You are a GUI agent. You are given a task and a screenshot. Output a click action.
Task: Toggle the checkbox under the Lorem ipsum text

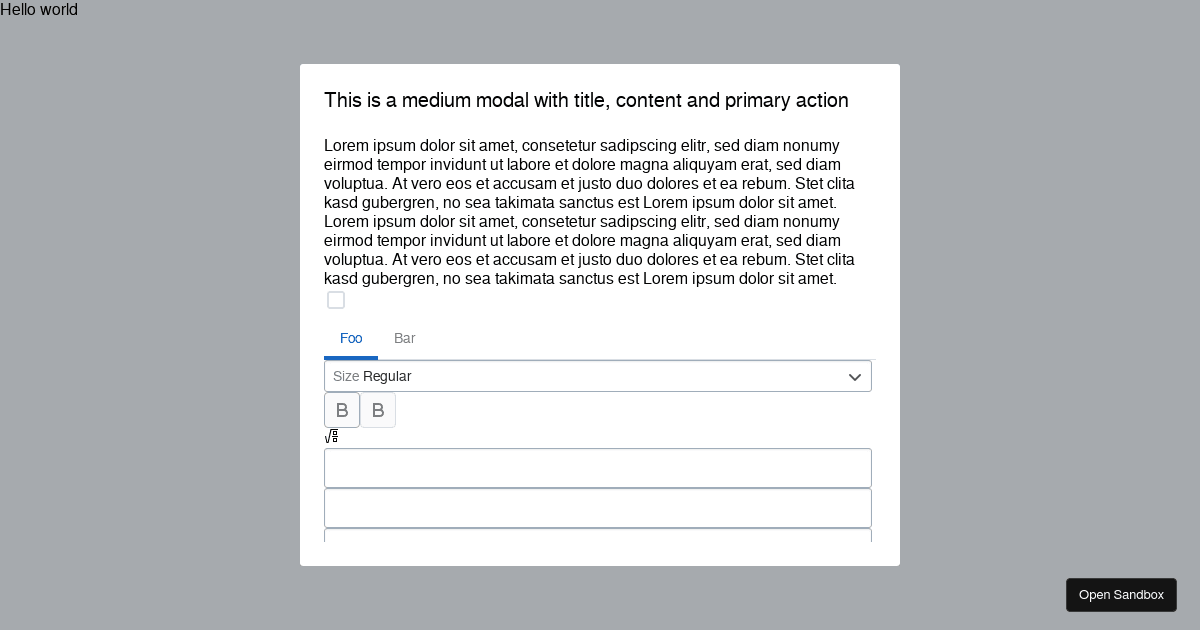click(336, 300)
